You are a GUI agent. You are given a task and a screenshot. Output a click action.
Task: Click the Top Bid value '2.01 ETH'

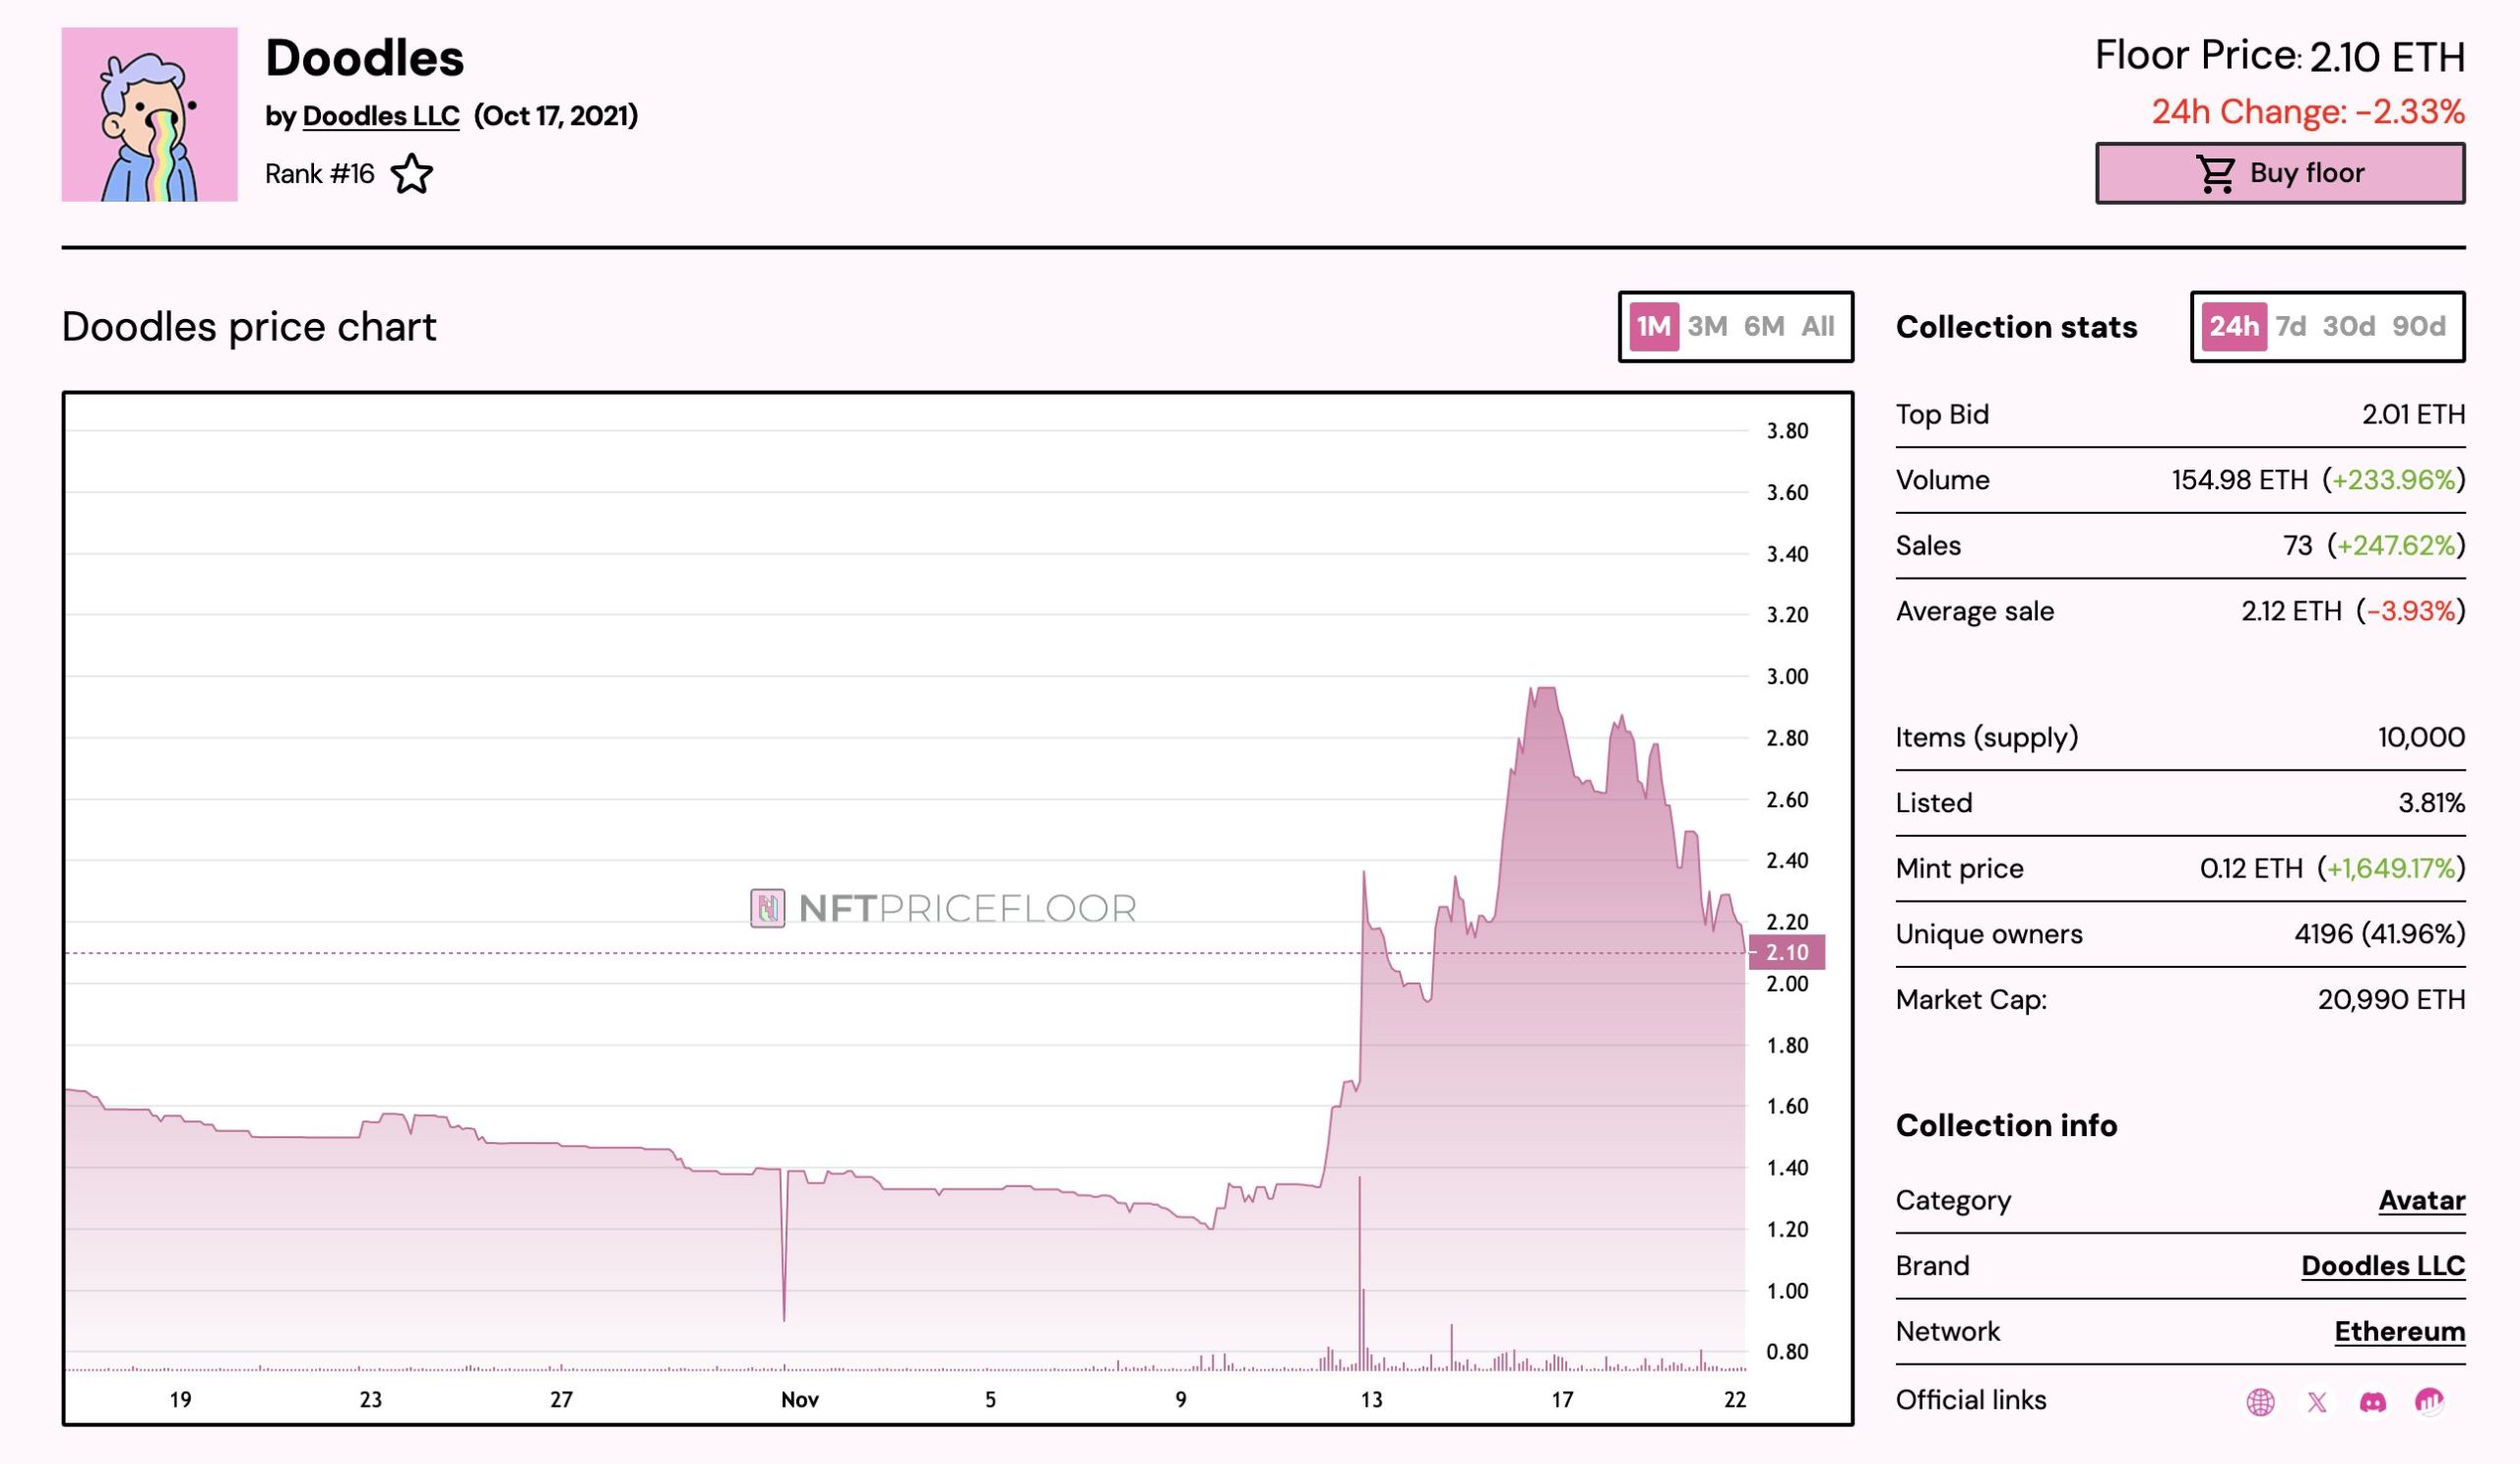pos(2414,414)
